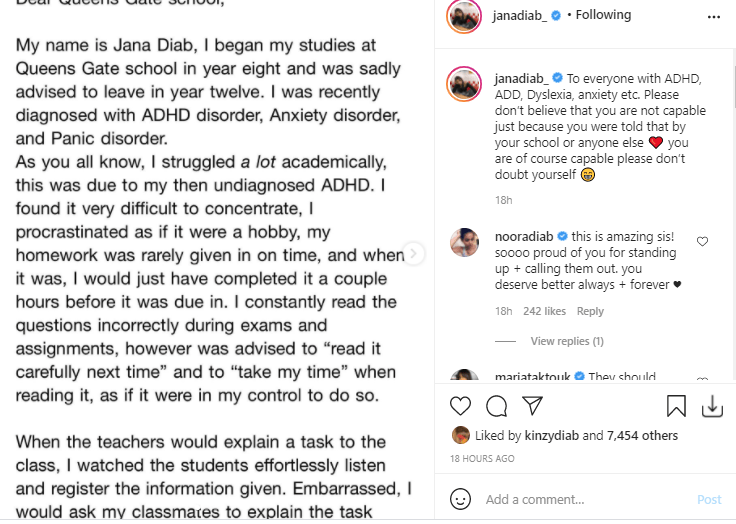The image size is (736, 524).
Task: Download post using arrow icon
Action: click(x=712, y=406)
